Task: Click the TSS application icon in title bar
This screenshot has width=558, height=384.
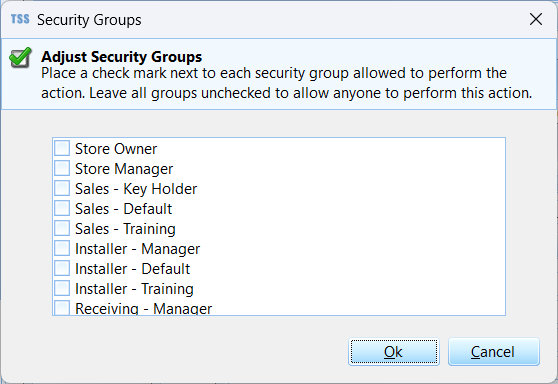Action: [20, 19]
